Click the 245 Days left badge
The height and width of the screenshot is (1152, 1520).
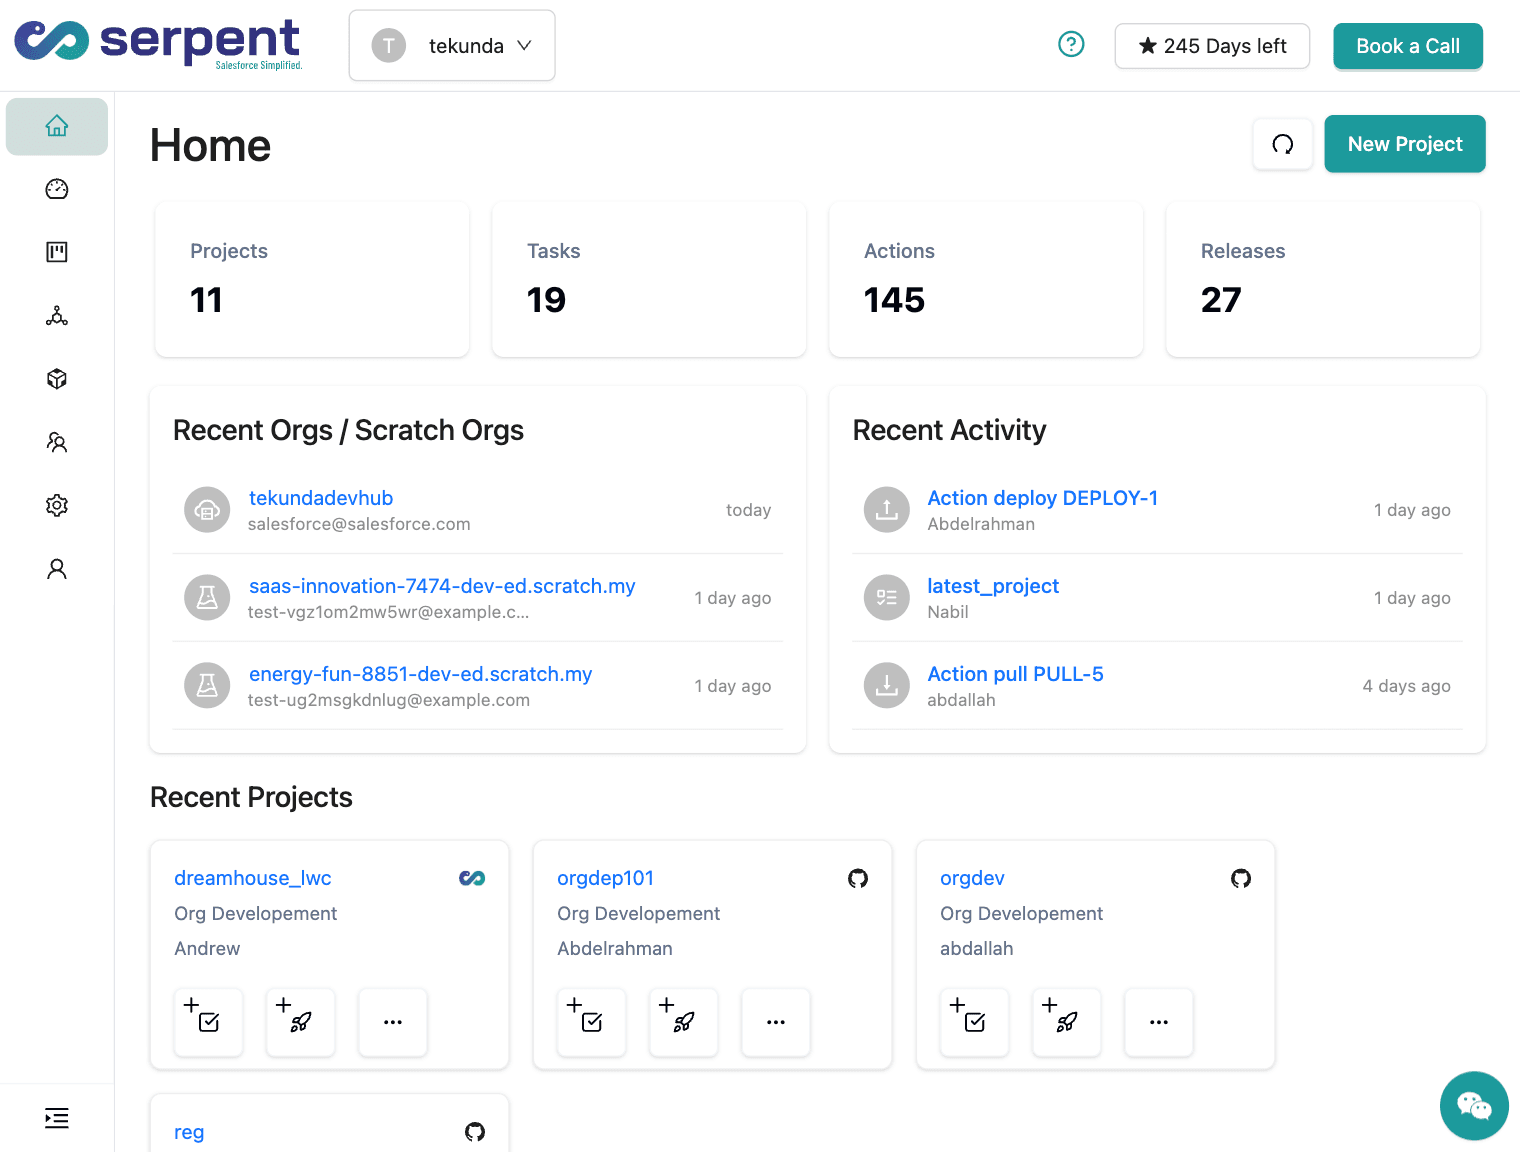[x=1212, y=46]
